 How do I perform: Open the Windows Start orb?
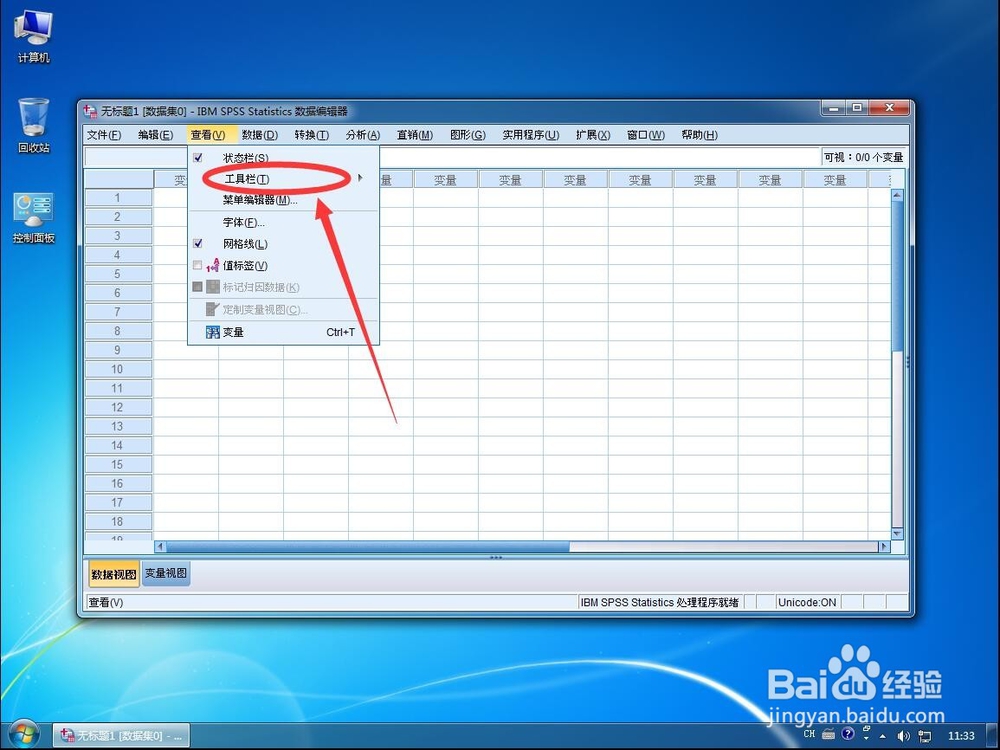[22, 735]
